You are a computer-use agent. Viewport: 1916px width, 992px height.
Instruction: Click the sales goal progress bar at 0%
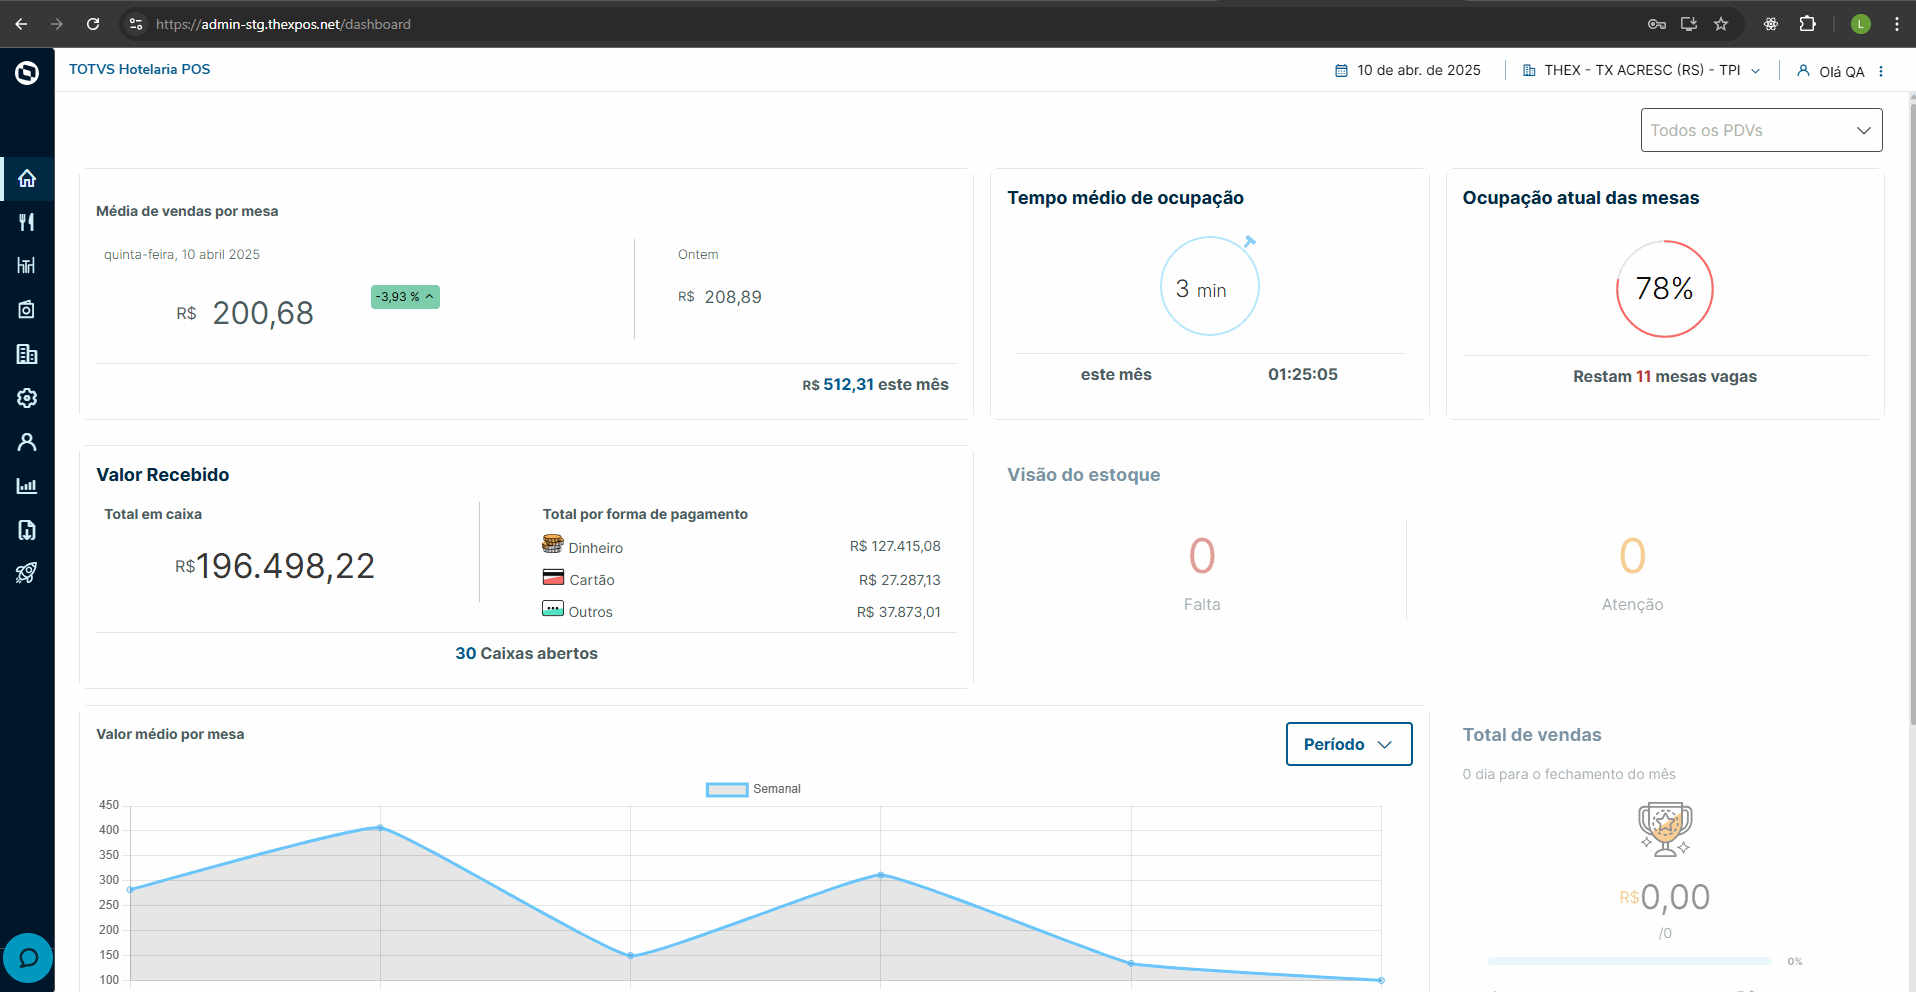coord(1629,961)
